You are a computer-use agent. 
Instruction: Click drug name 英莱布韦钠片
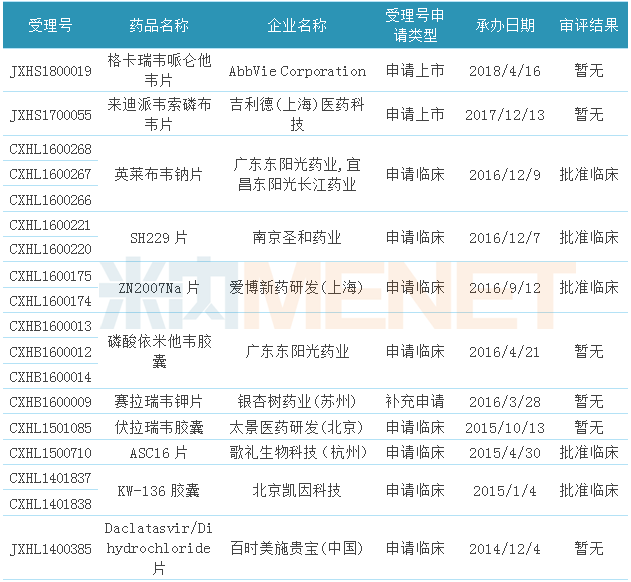pos(159,174)
